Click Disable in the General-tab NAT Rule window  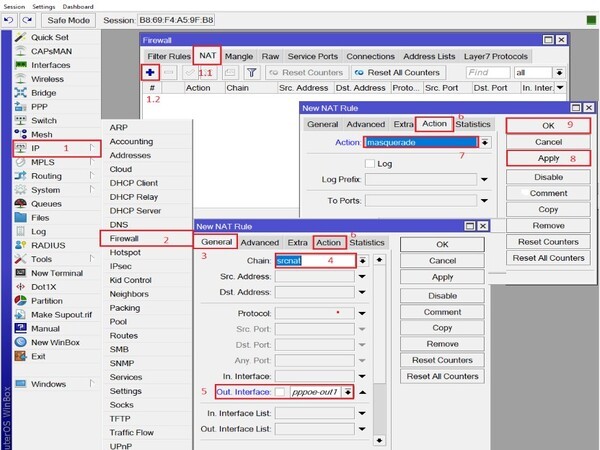pyautogui.click(x=442, y=296)
